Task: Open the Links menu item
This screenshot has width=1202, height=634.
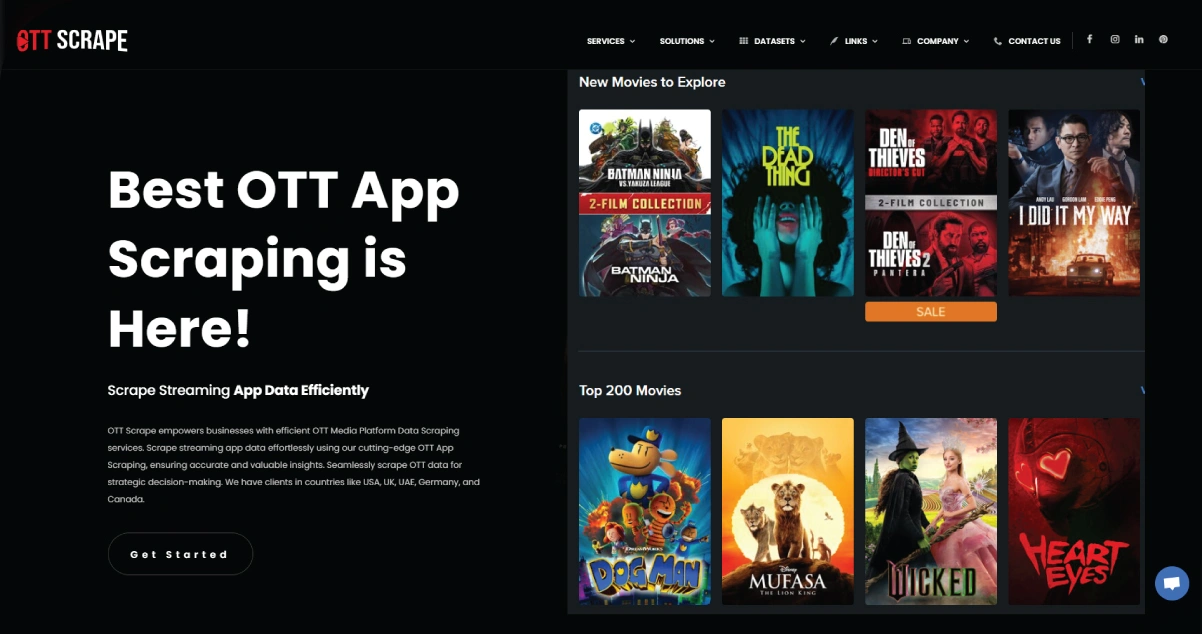Action: pyautogui.click(x=855, y=41)
